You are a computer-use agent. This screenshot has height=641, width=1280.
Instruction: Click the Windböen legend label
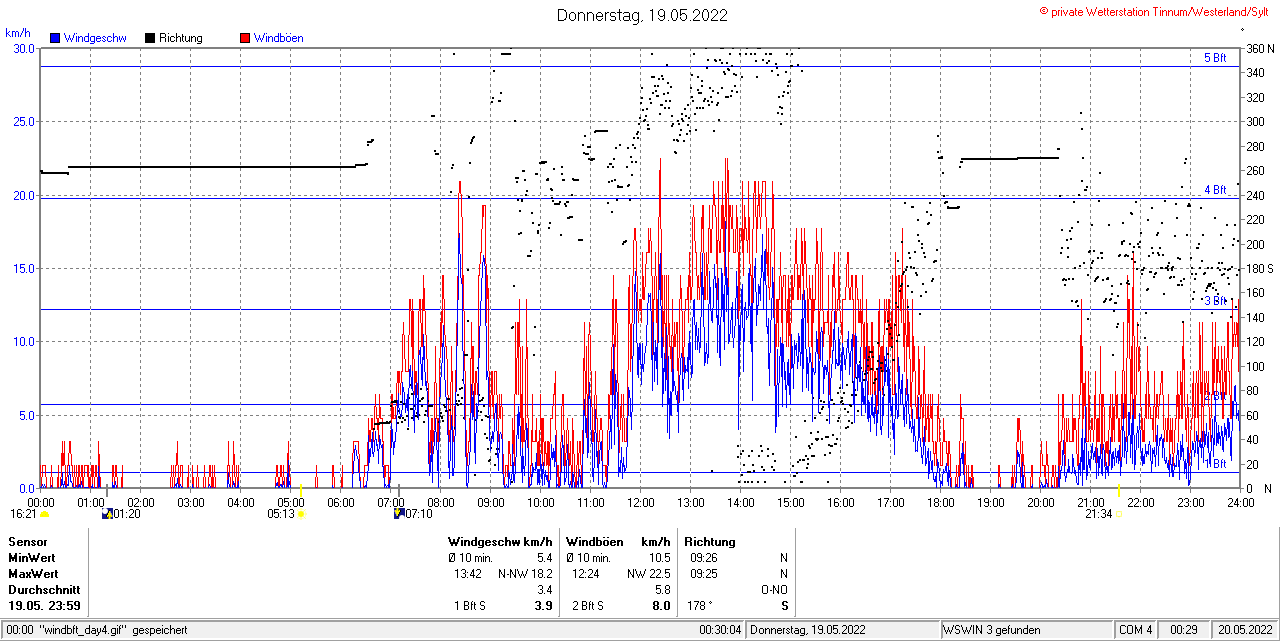coord(279,38)
